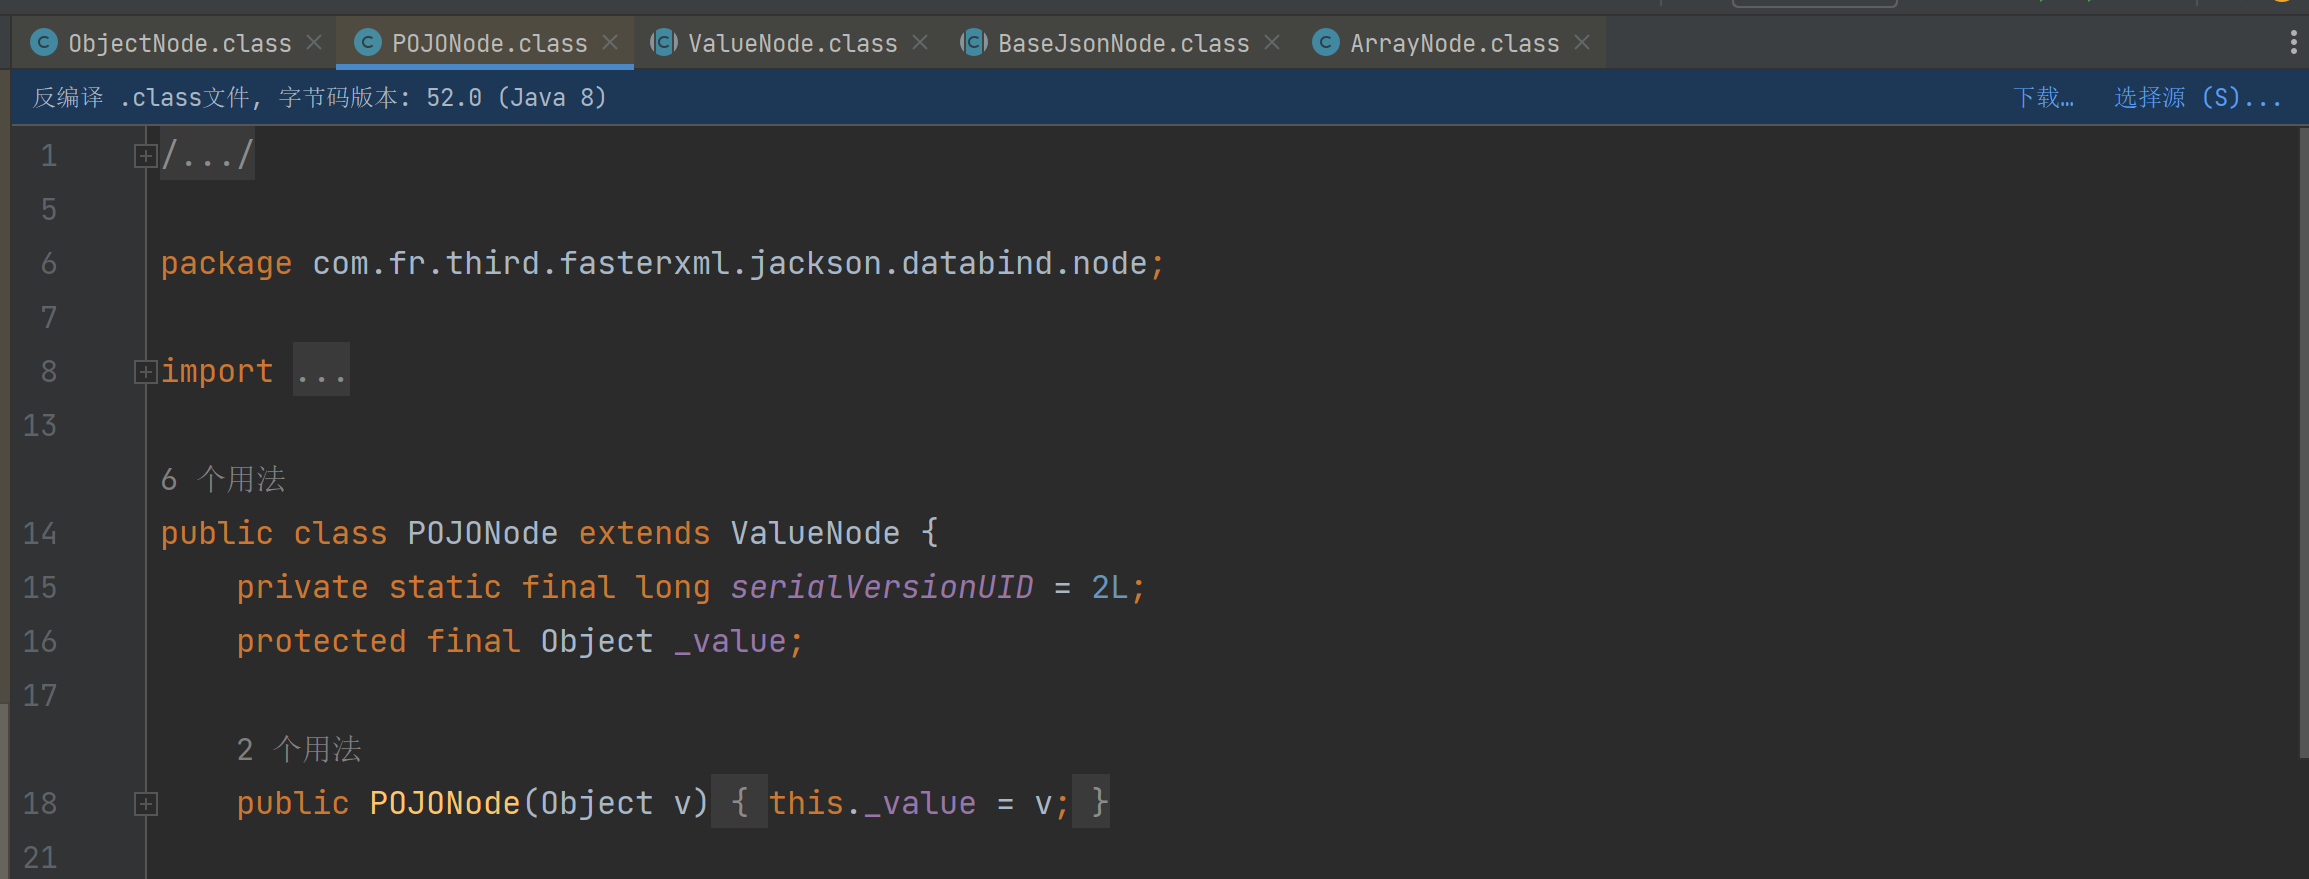This screenshot has height=879, width=2309.
Task: Click the POJONode.class tab class icon
Action: tap(368, 43)
